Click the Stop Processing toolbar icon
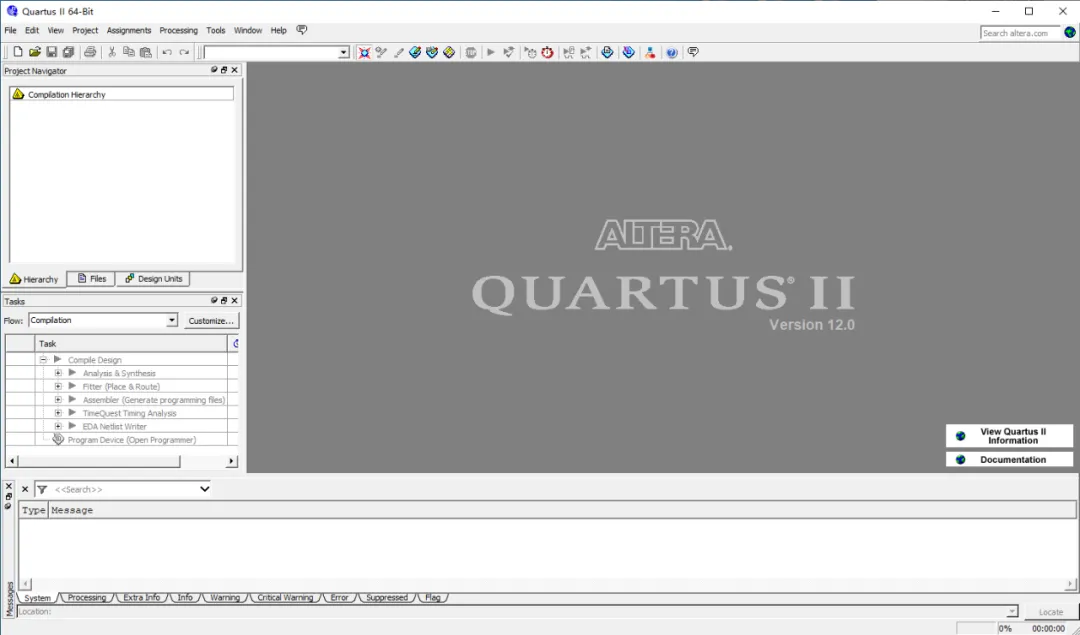Screen dimensions: 1080x635 (470, 52)
